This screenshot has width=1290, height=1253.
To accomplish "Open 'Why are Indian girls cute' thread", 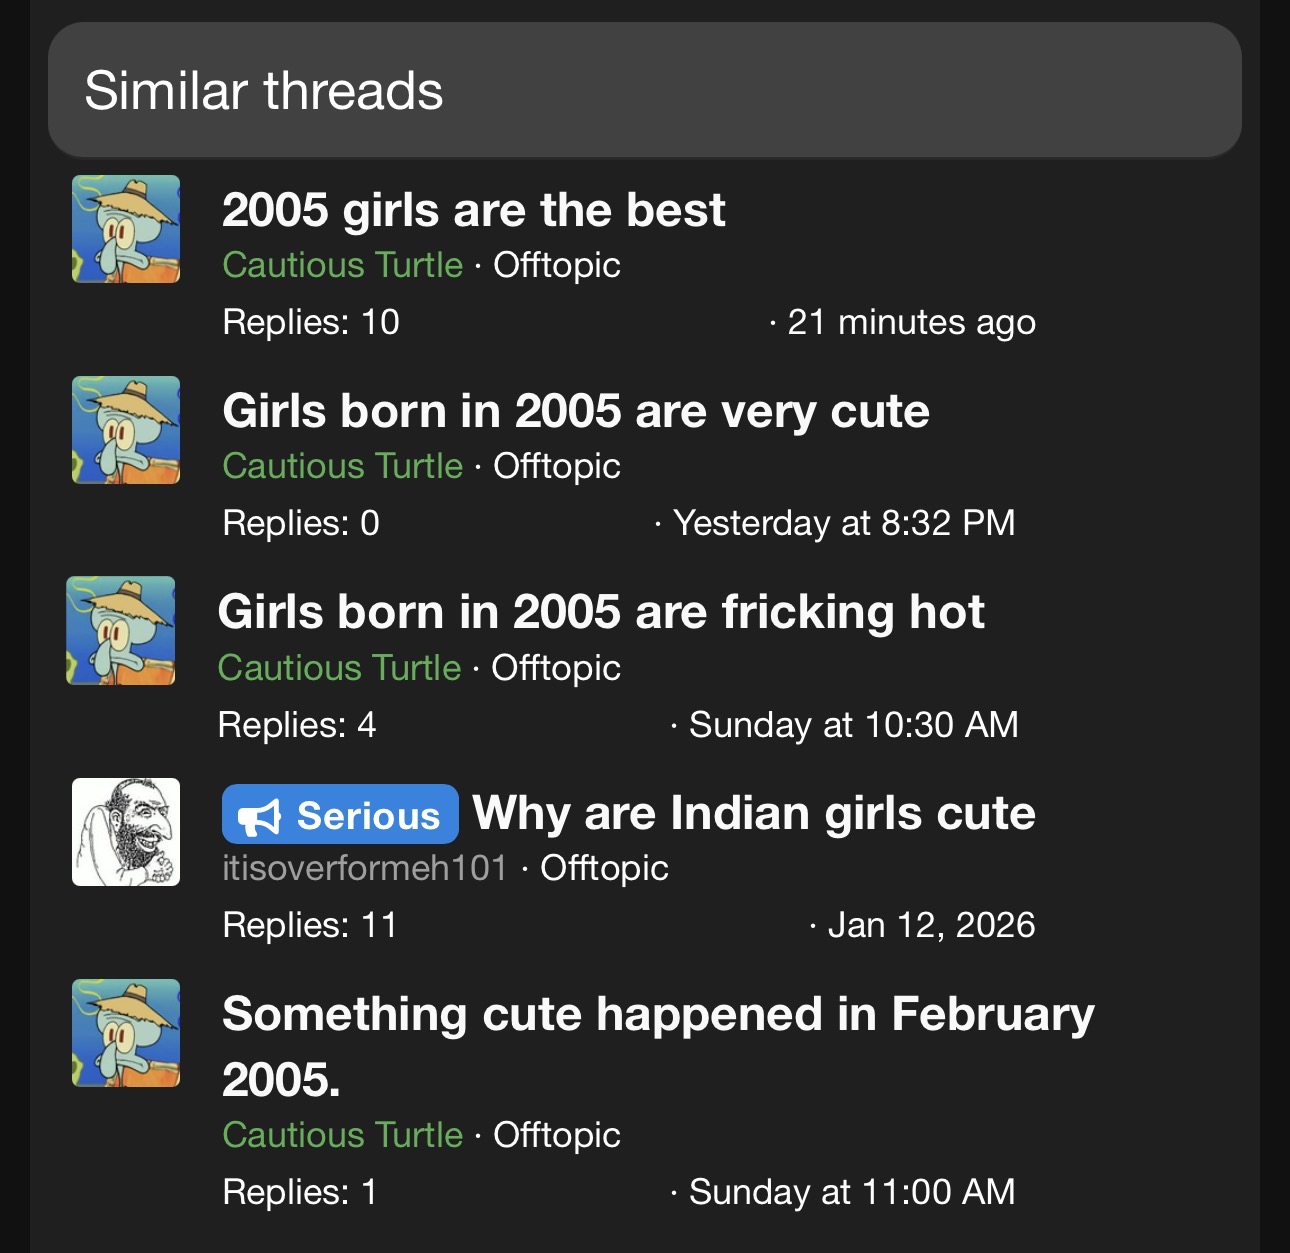I will pyautogui.click(x=754, y=813).
